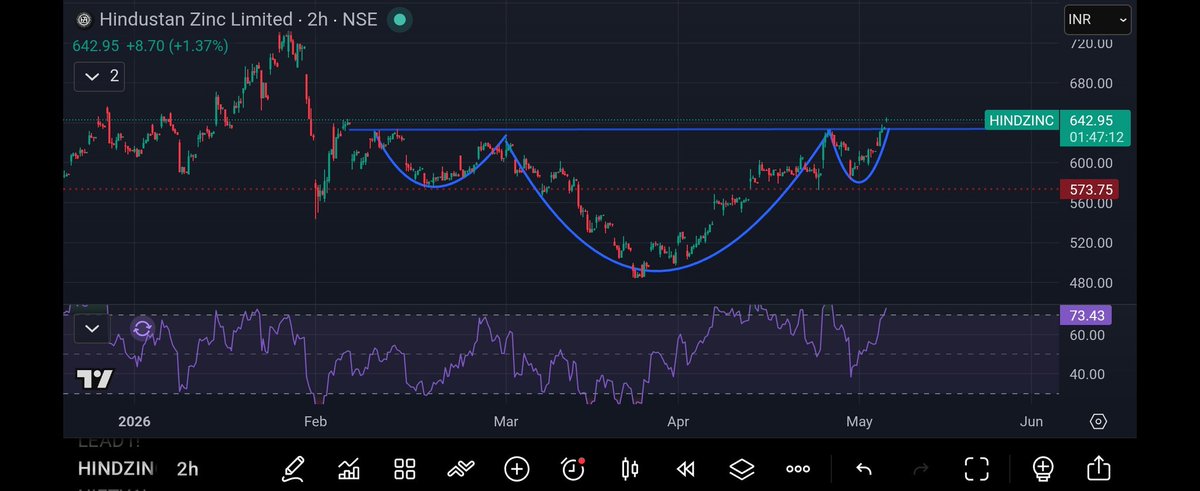This screenshot has height=491, width=1200.
Task: Open the indicator templates wavy-lines icon
Action: 460,468
